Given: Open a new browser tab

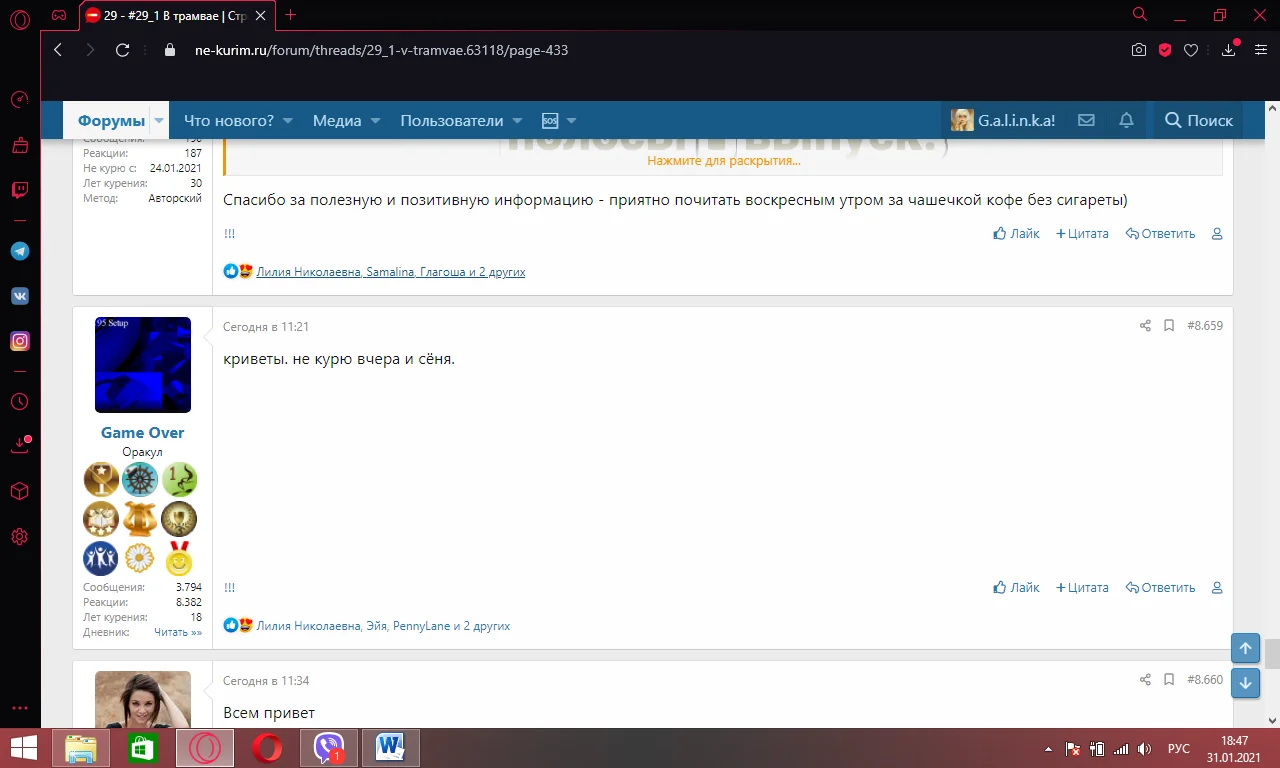Looking at the screenshot, I should coord(291,15).
